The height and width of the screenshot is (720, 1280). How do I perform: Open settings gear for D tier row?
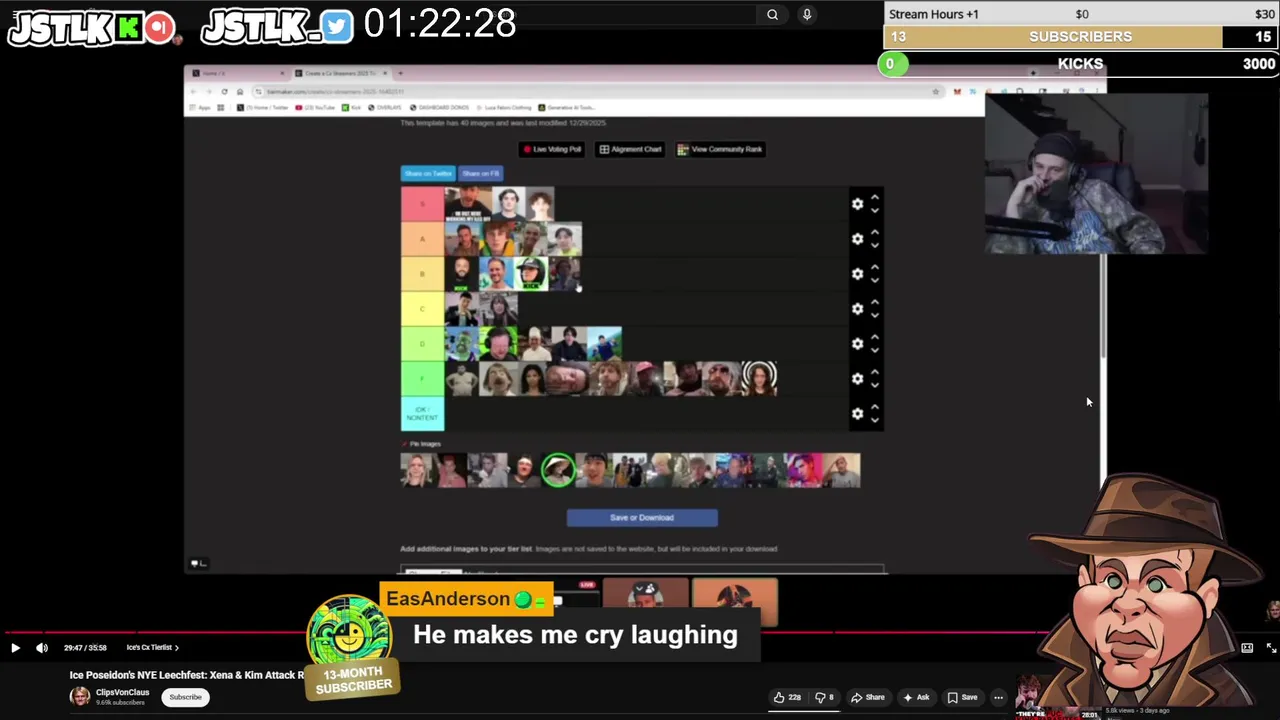pyautogui.click(x=857, y=344)
